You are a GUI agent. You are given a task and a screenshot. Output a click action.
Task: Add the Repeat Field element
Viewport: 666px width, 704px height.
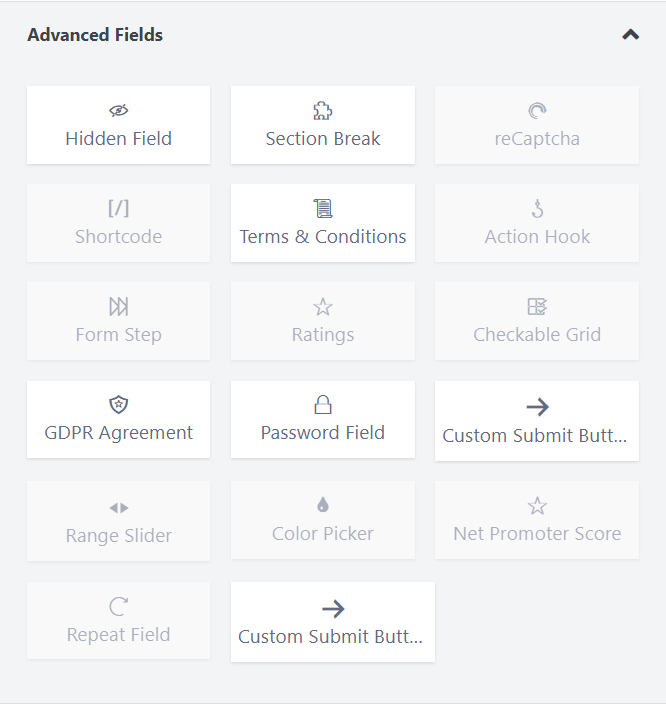point(118,620)
